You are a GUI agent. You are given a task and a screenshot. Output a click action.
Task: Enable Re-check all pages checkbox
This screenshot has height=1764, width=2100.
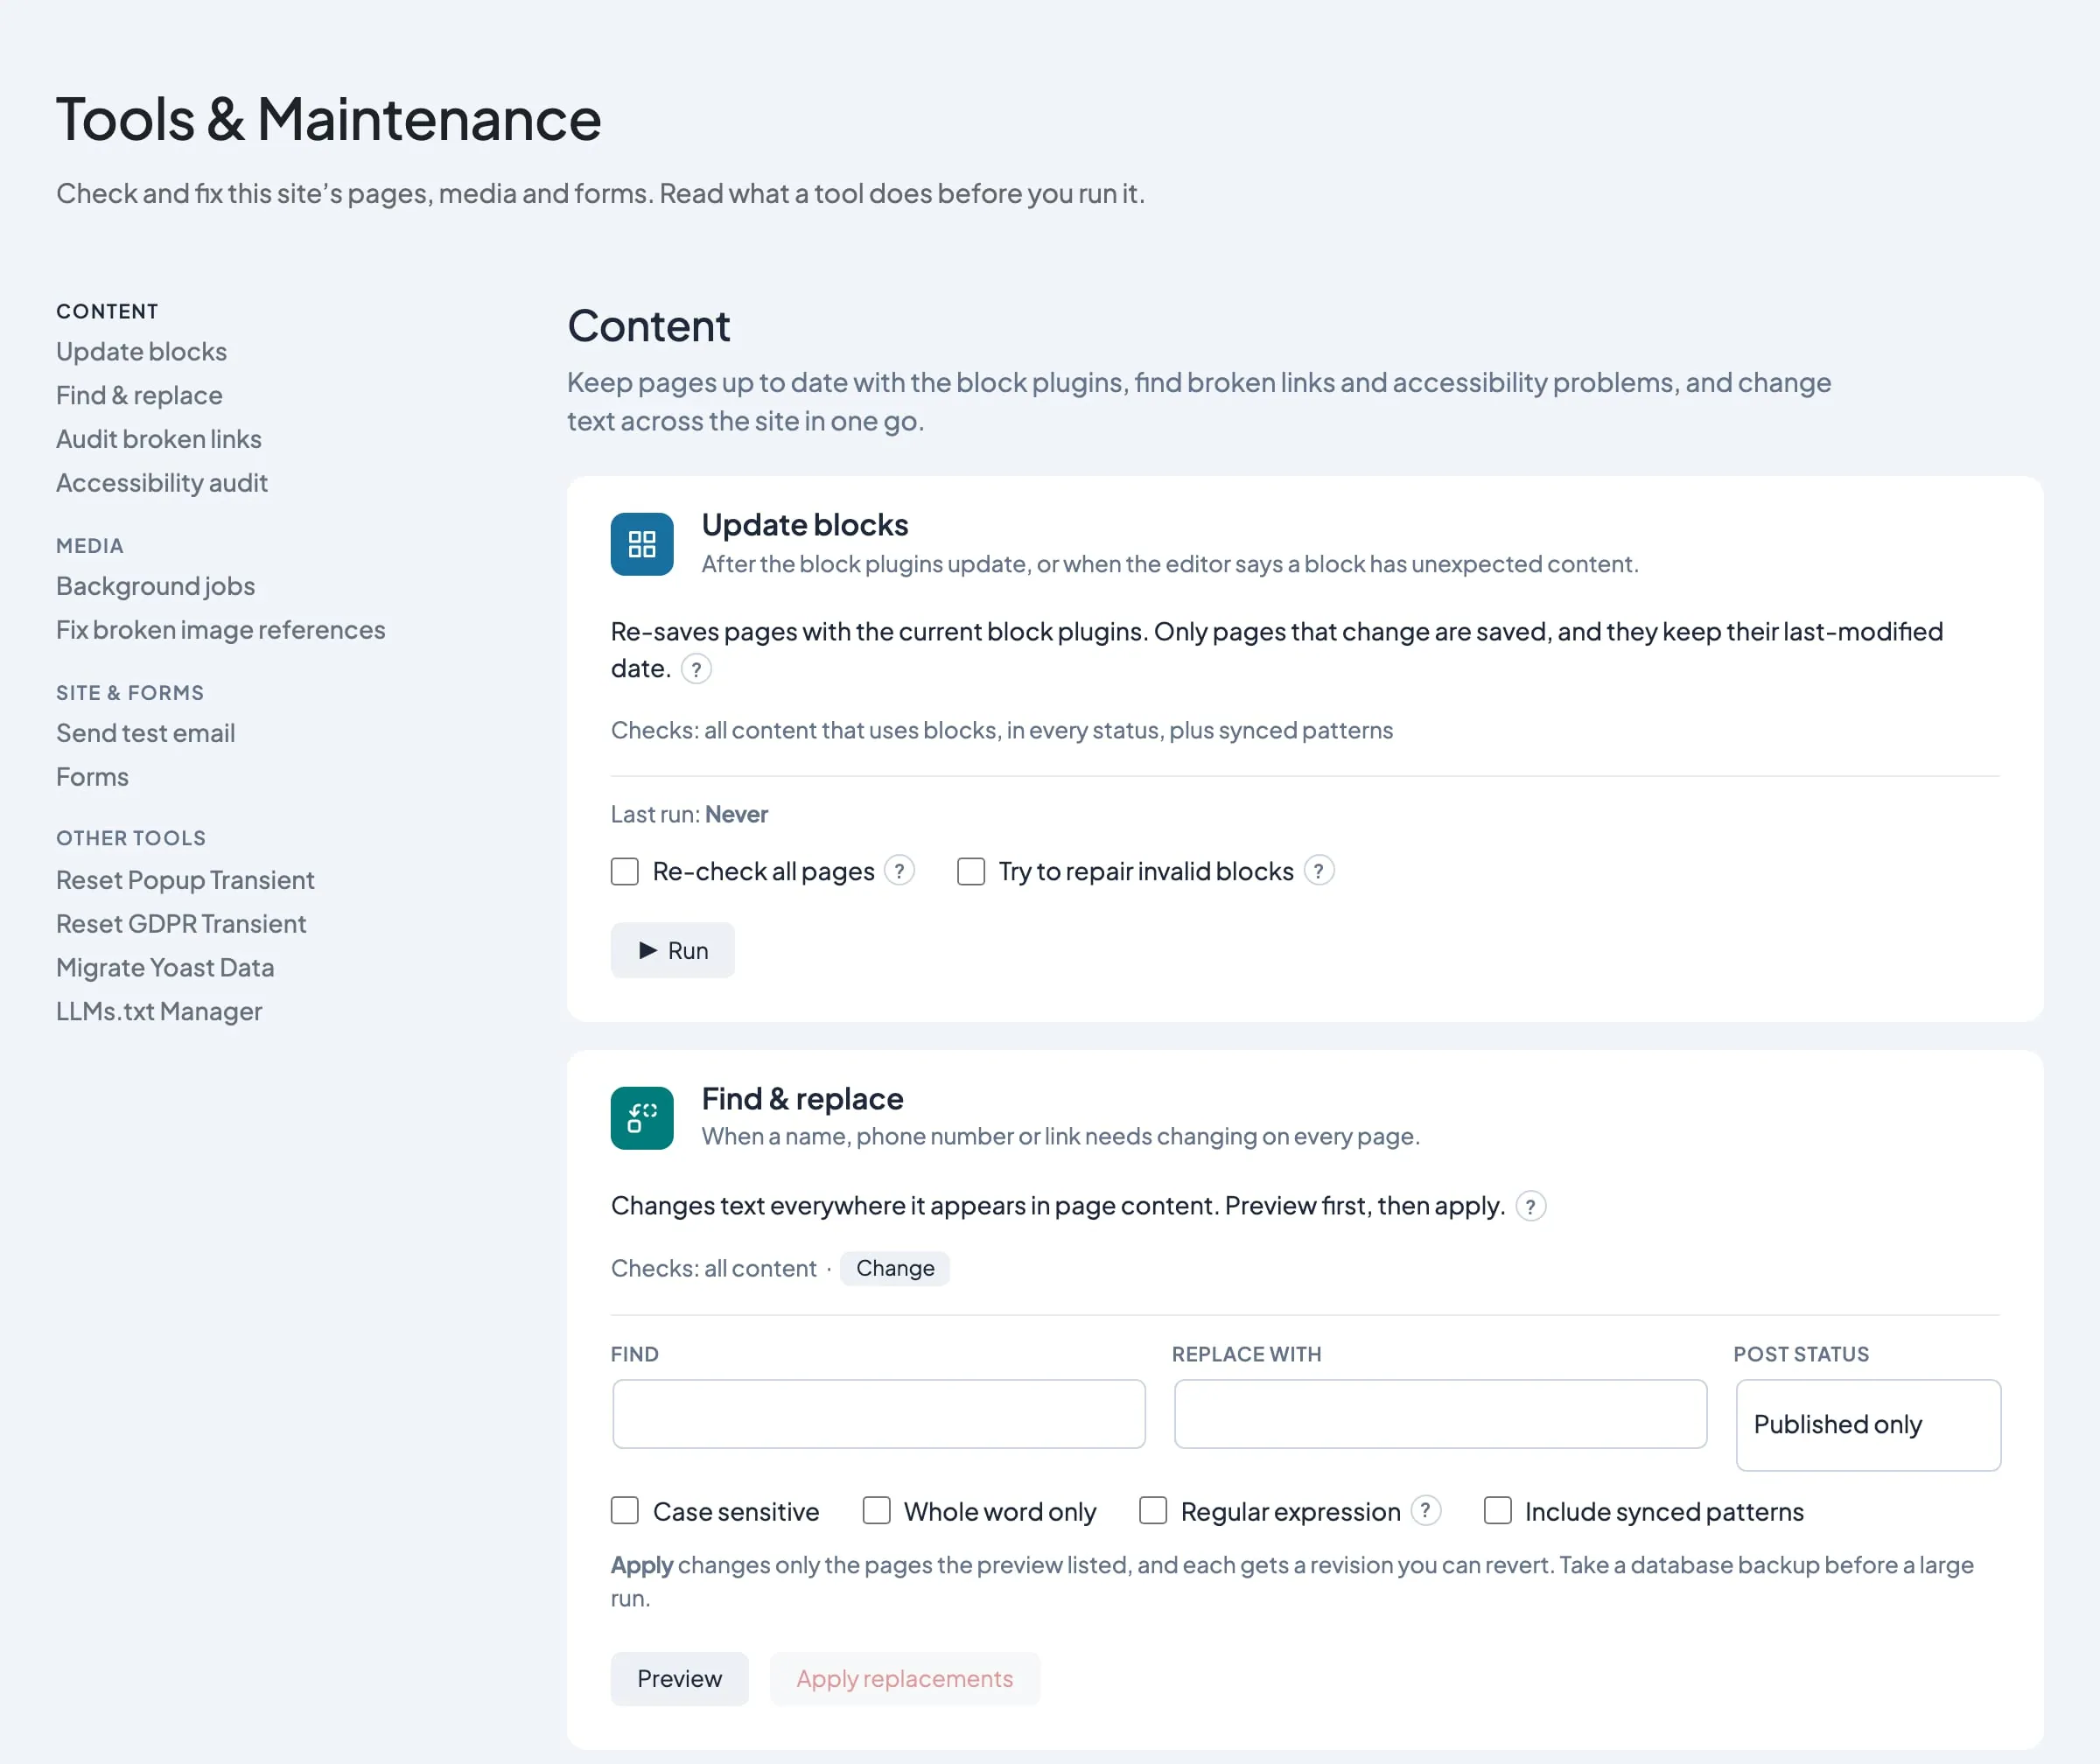pos(625,871)
